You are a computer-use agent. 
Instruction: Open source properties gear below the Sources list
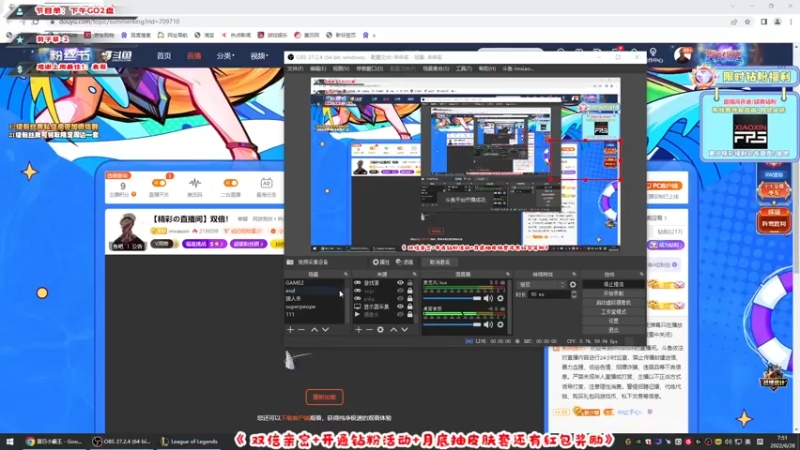click(380, 330)
